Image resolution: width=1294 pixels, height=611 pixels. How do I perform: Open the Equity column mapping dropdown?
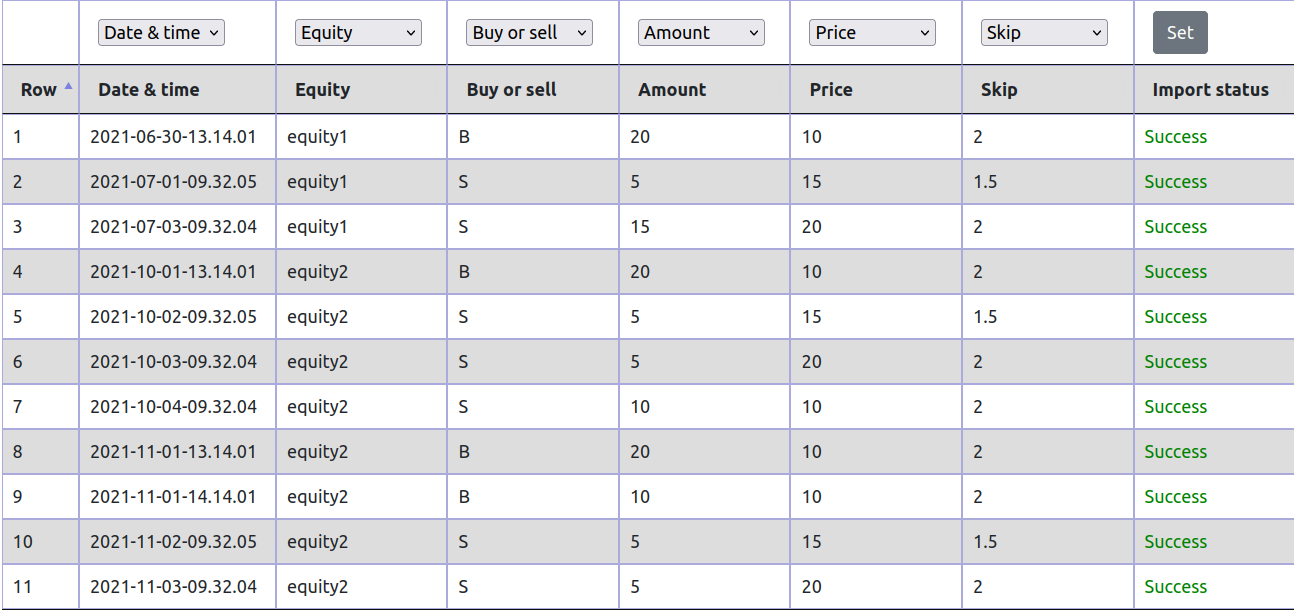click(358, 33)
